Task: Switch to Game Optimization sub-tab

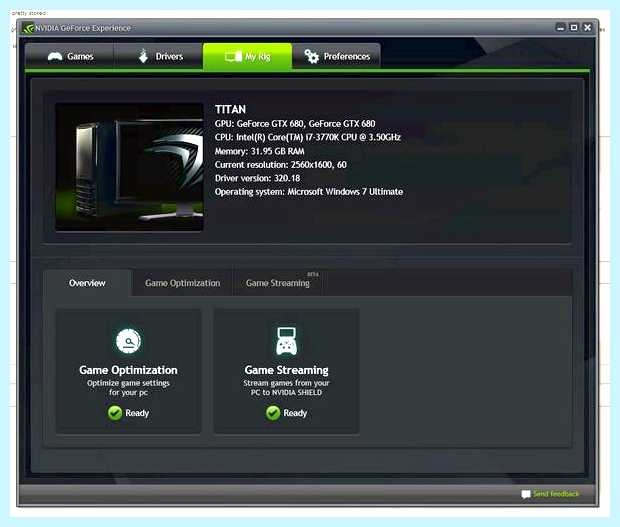Action: point(182,283)
